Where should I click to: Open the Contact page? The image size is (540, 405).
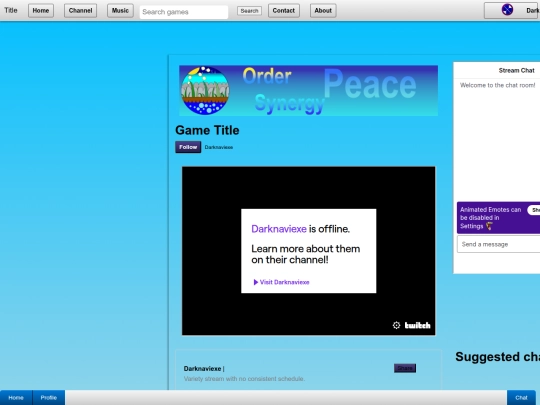click(x=284, y=11)
